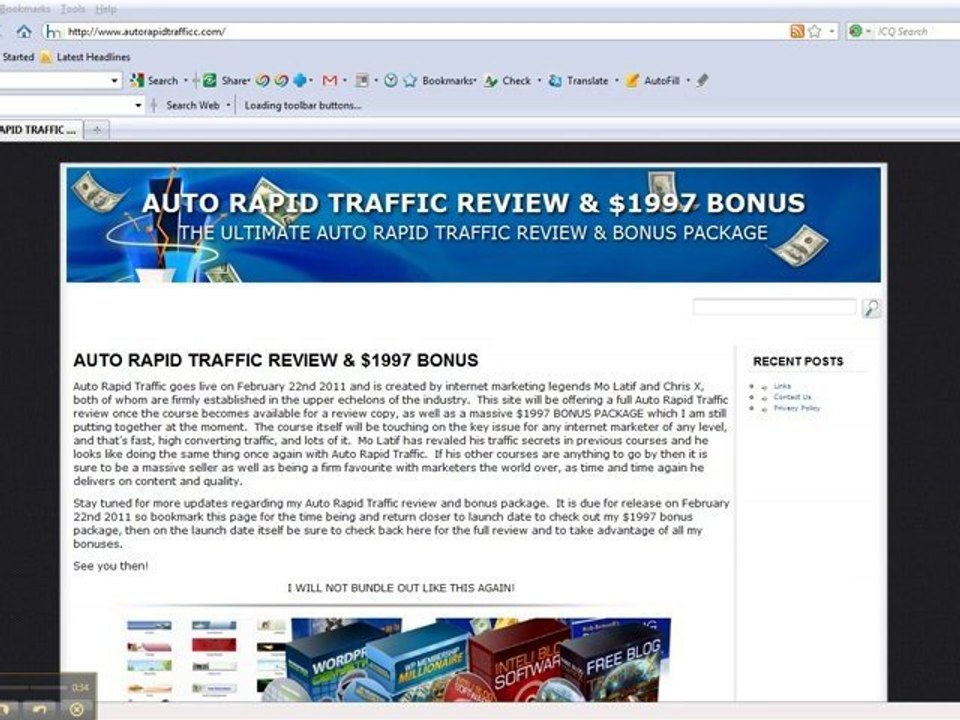The image size is (960, 720).
Task: Click the magnifier search button on page
Action: [x=871, y=307]
